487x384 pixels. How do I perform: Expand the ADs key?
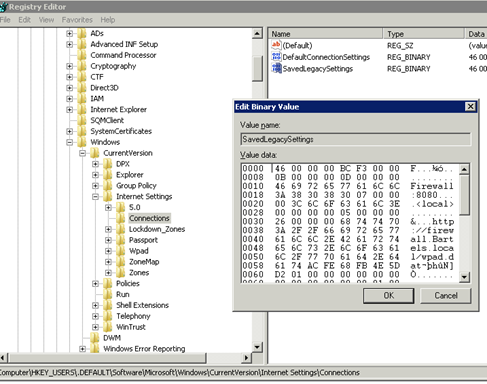point(69,33)
